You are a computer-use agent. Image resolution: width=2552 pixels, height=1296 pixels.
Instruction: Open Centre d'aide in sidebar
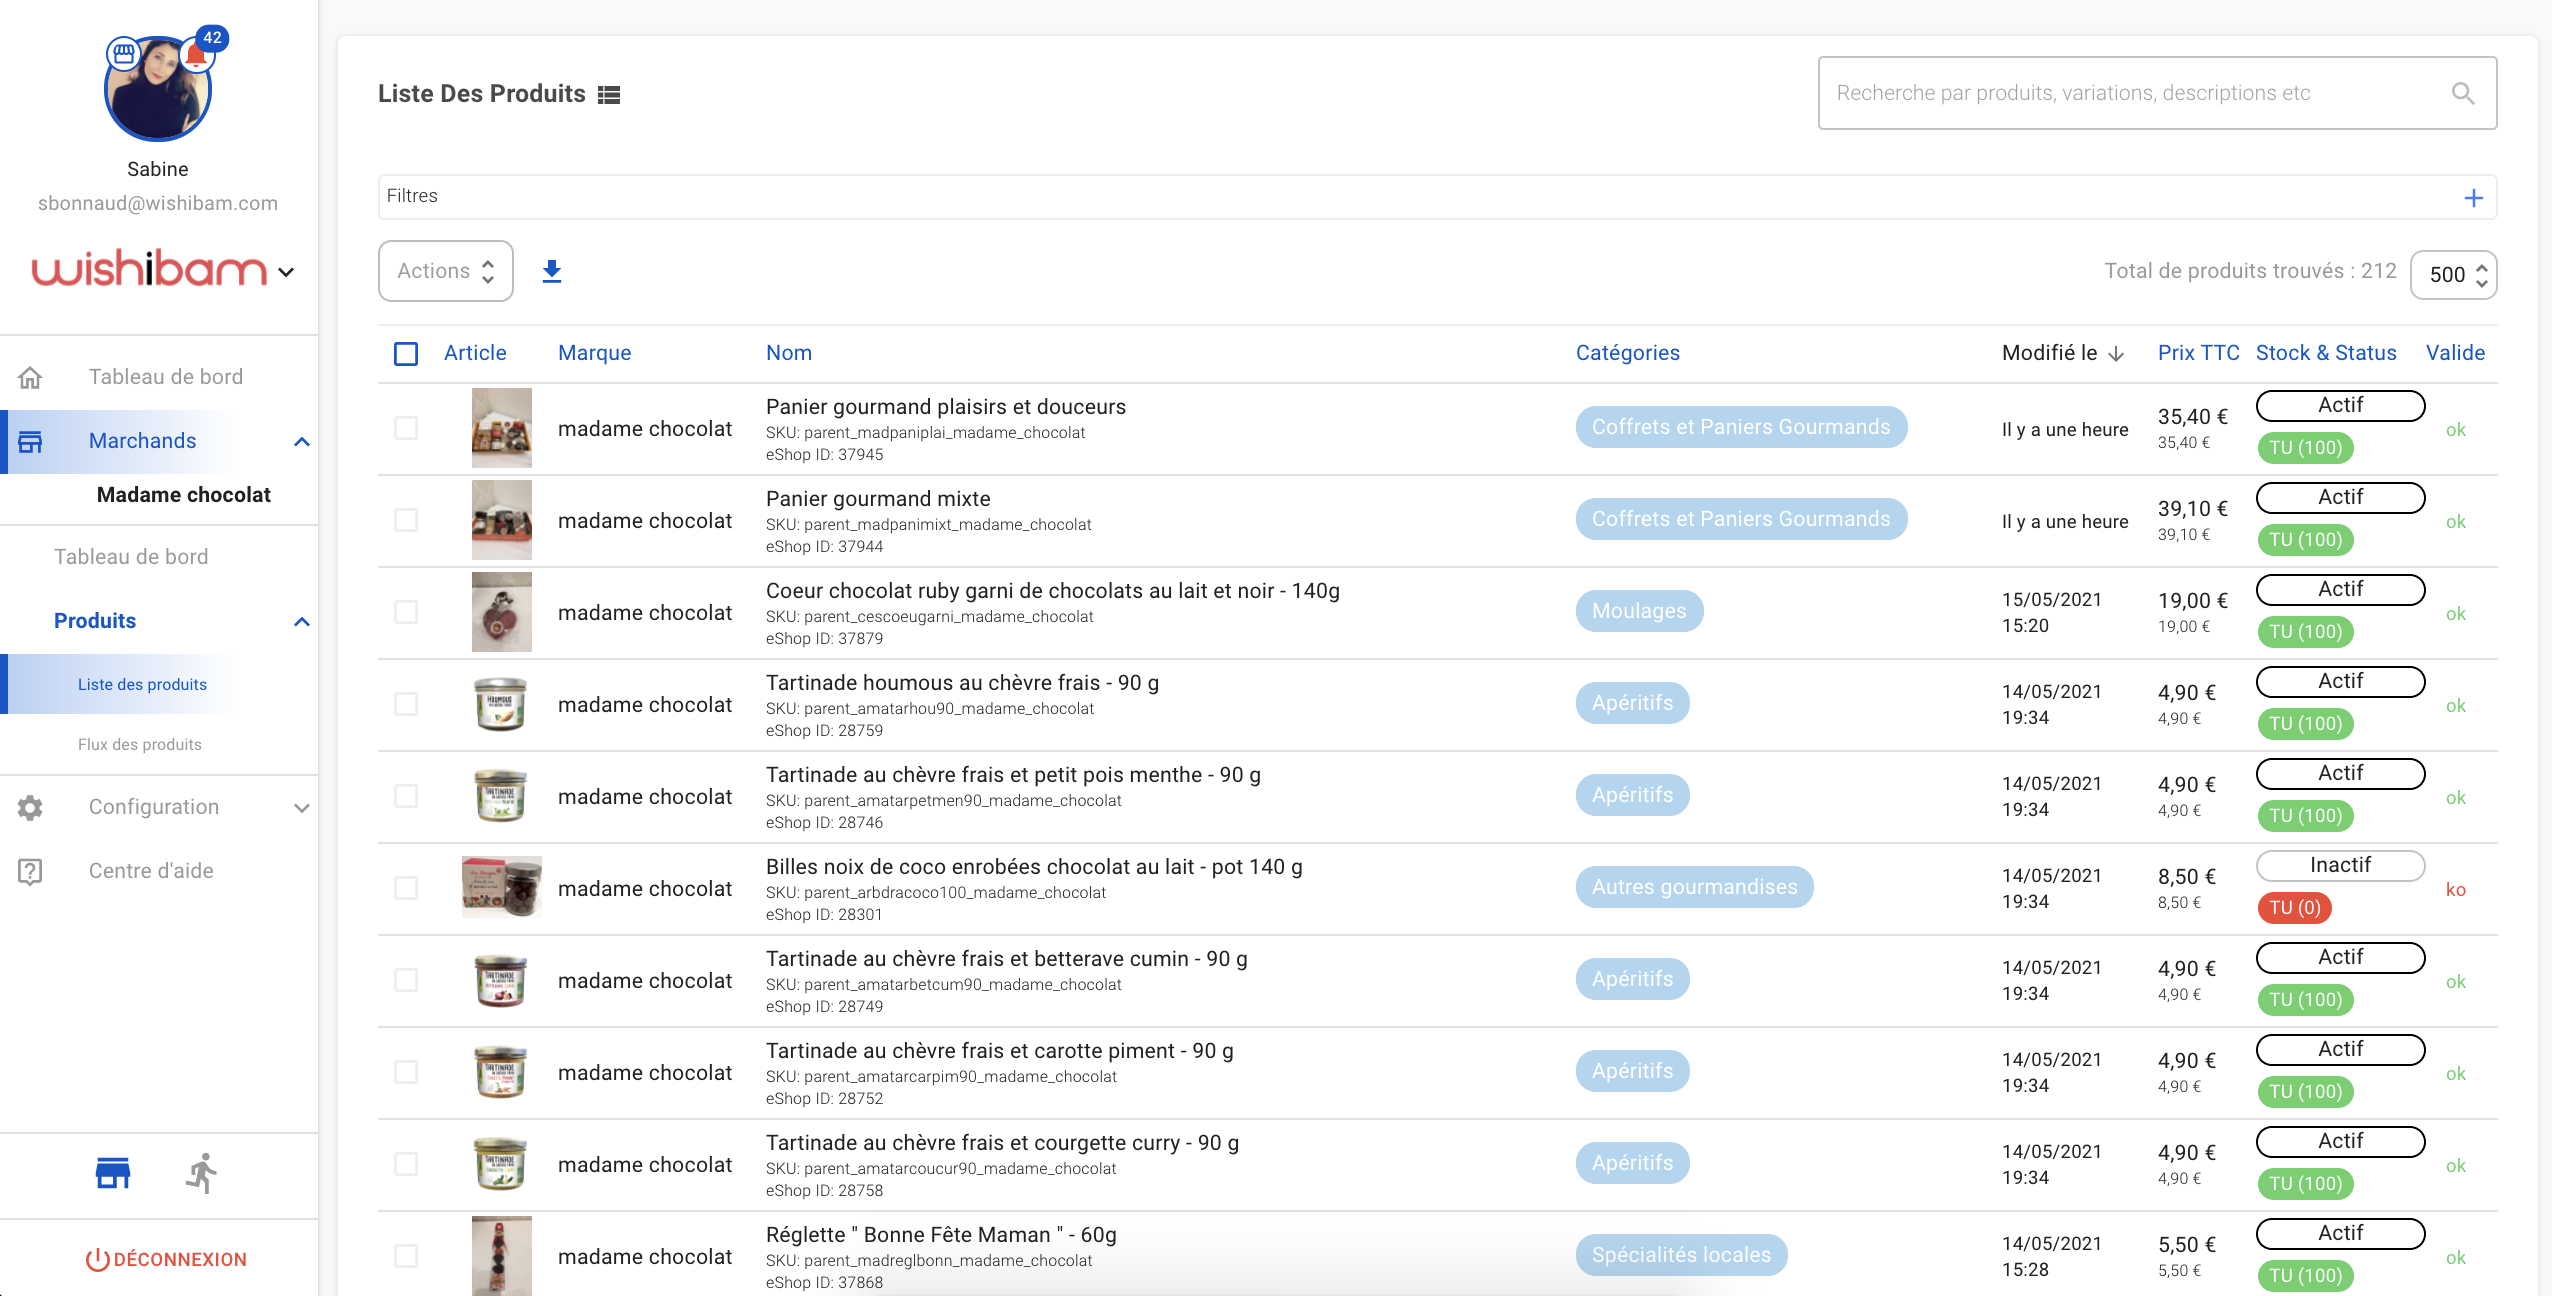pos(151,871)
